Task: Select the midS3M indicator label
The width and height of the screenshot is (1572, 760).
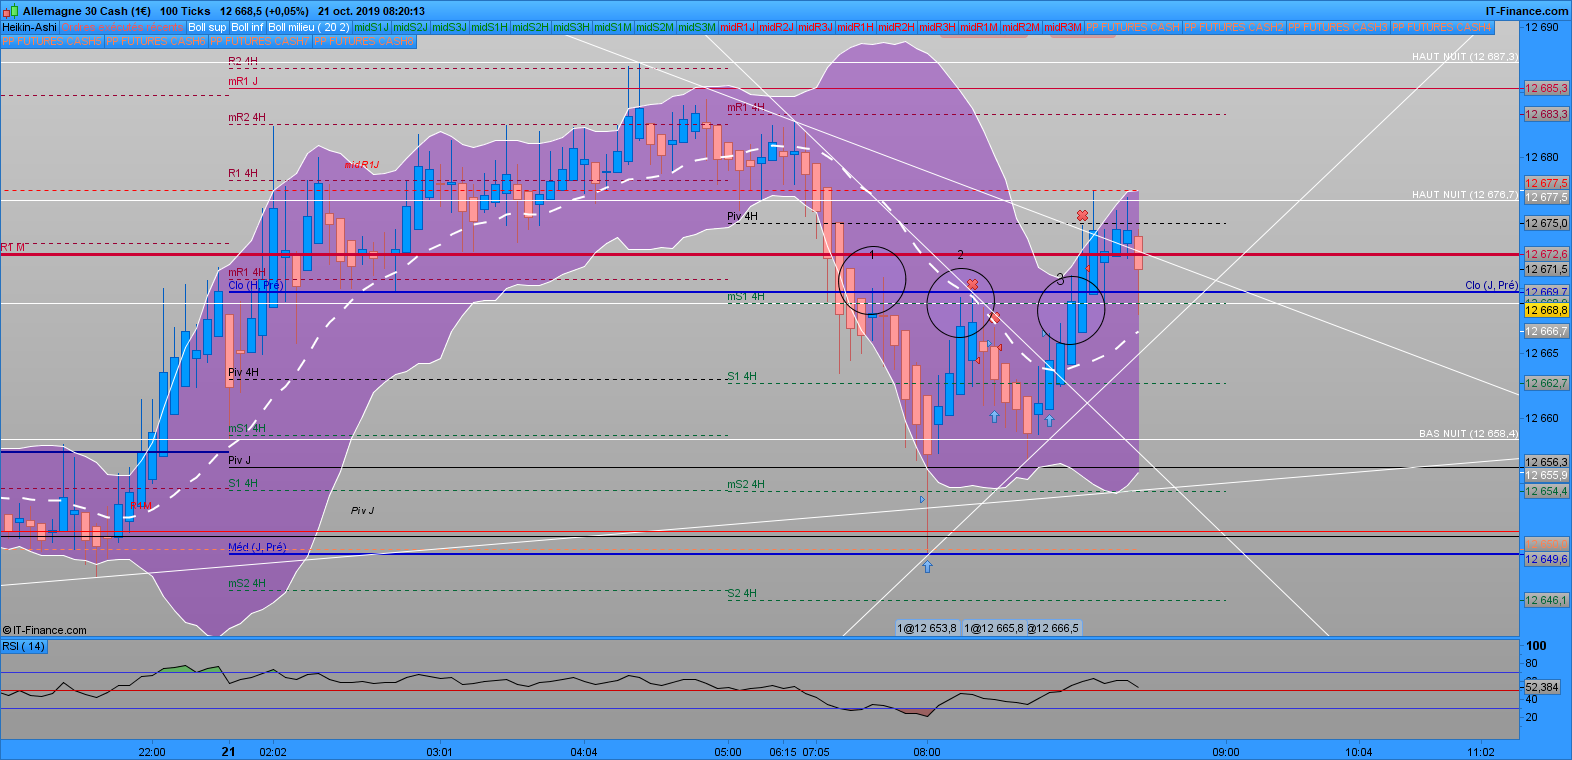Action: point(696,27)
